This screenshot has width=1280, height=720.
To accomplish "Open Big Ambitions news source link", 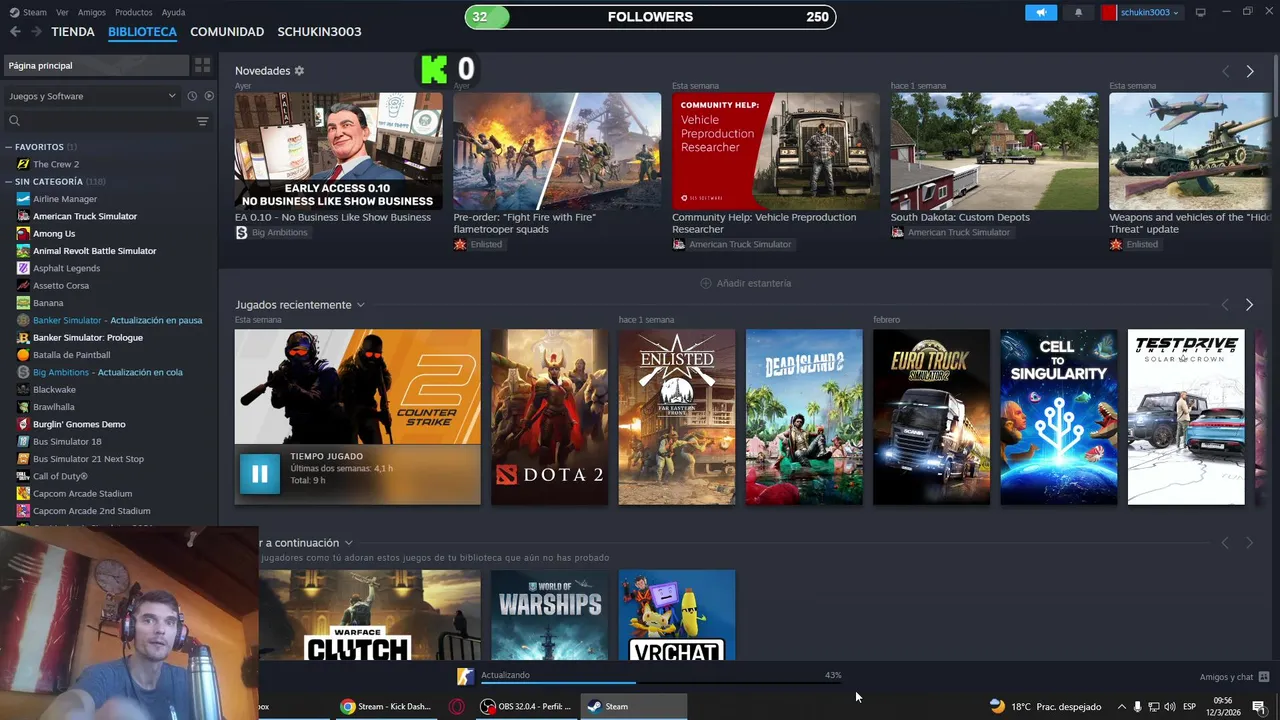I will click(x=272, y=232).
